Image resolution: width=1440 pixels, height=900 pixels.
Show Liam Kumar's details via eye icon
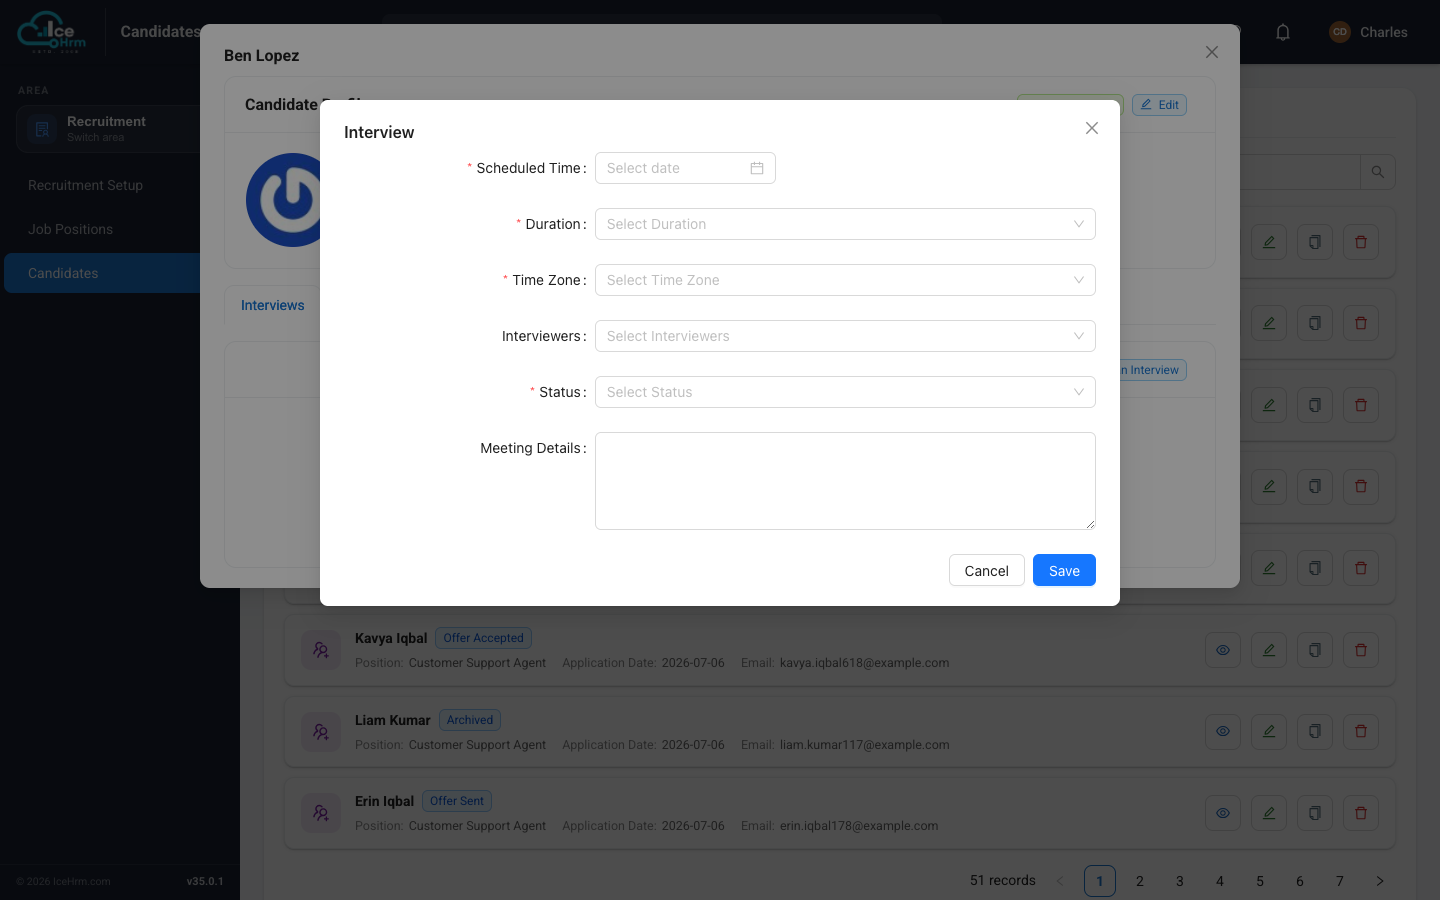(1223, 731)
